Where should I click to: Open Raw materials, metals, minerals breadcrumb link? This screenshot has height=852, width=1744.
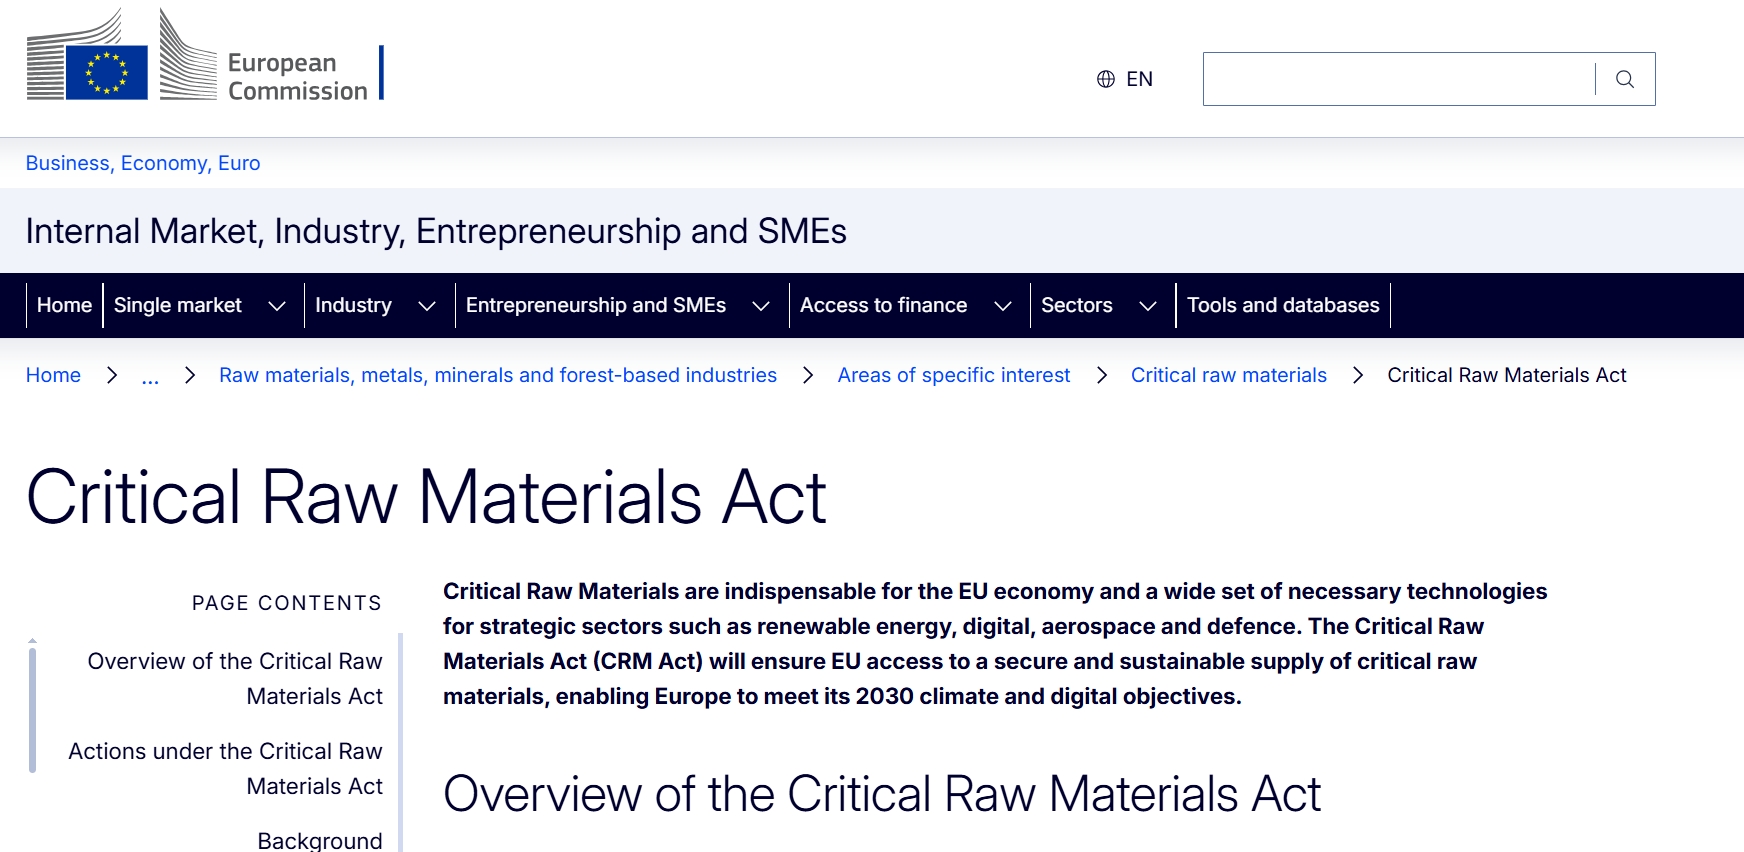pyautogui.click(x=498, y=375)
